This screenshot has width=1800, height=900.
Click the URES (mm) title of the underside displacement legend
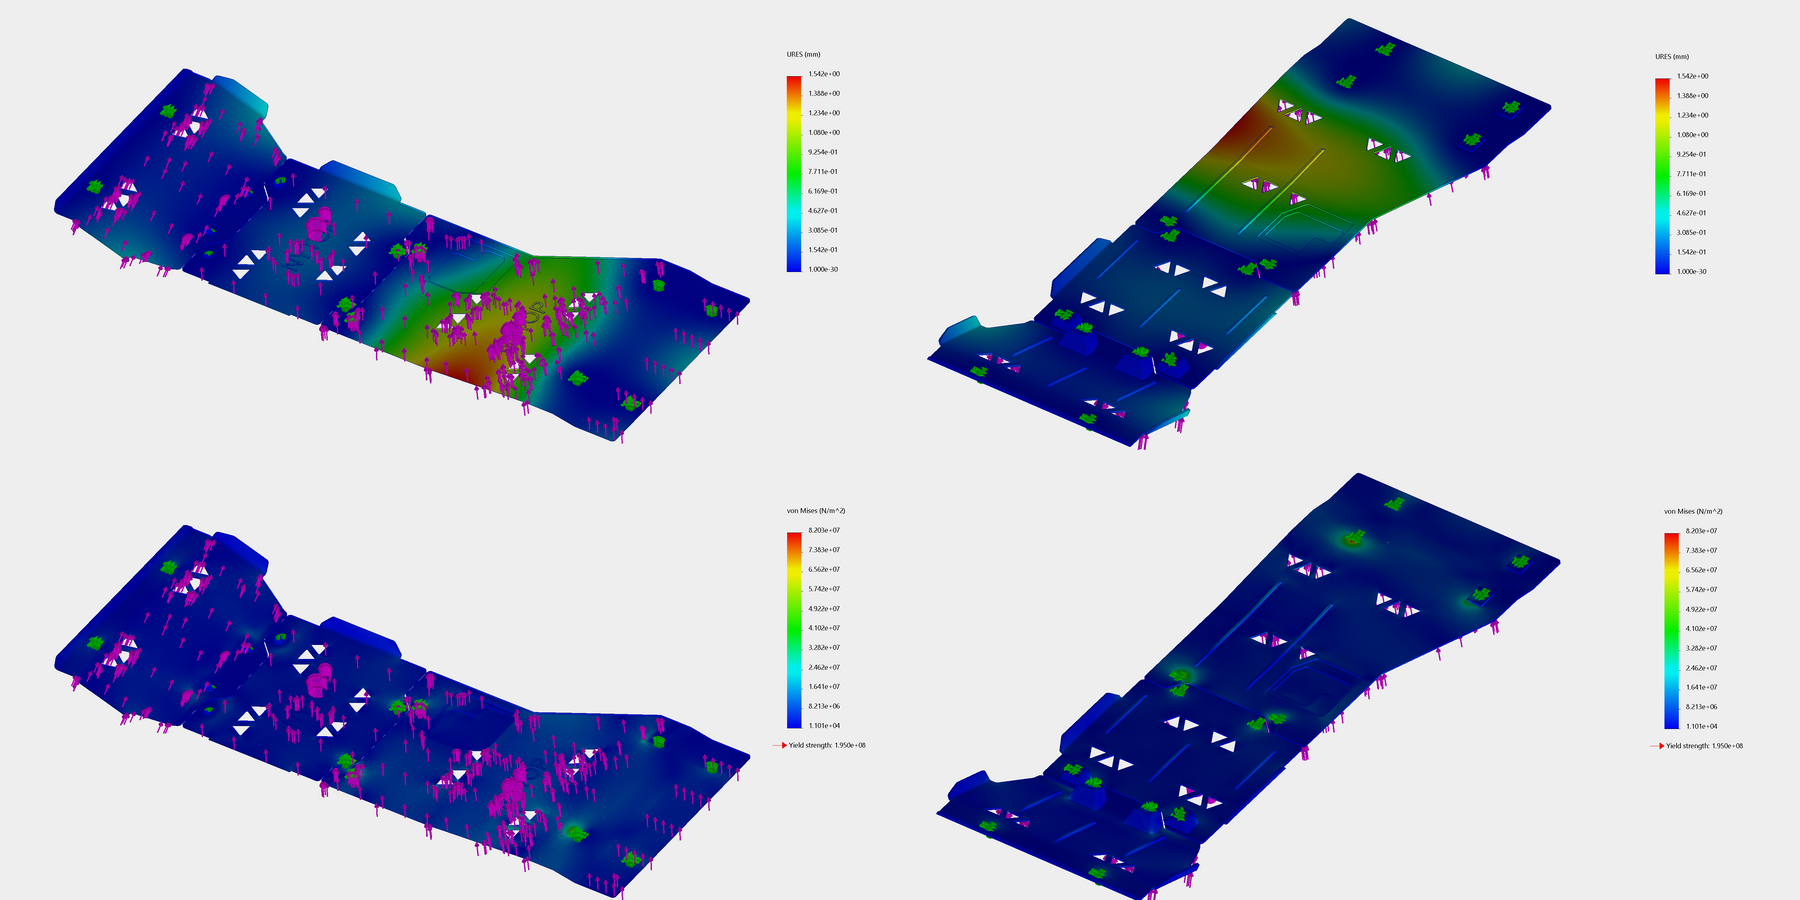coord(1671,57)
